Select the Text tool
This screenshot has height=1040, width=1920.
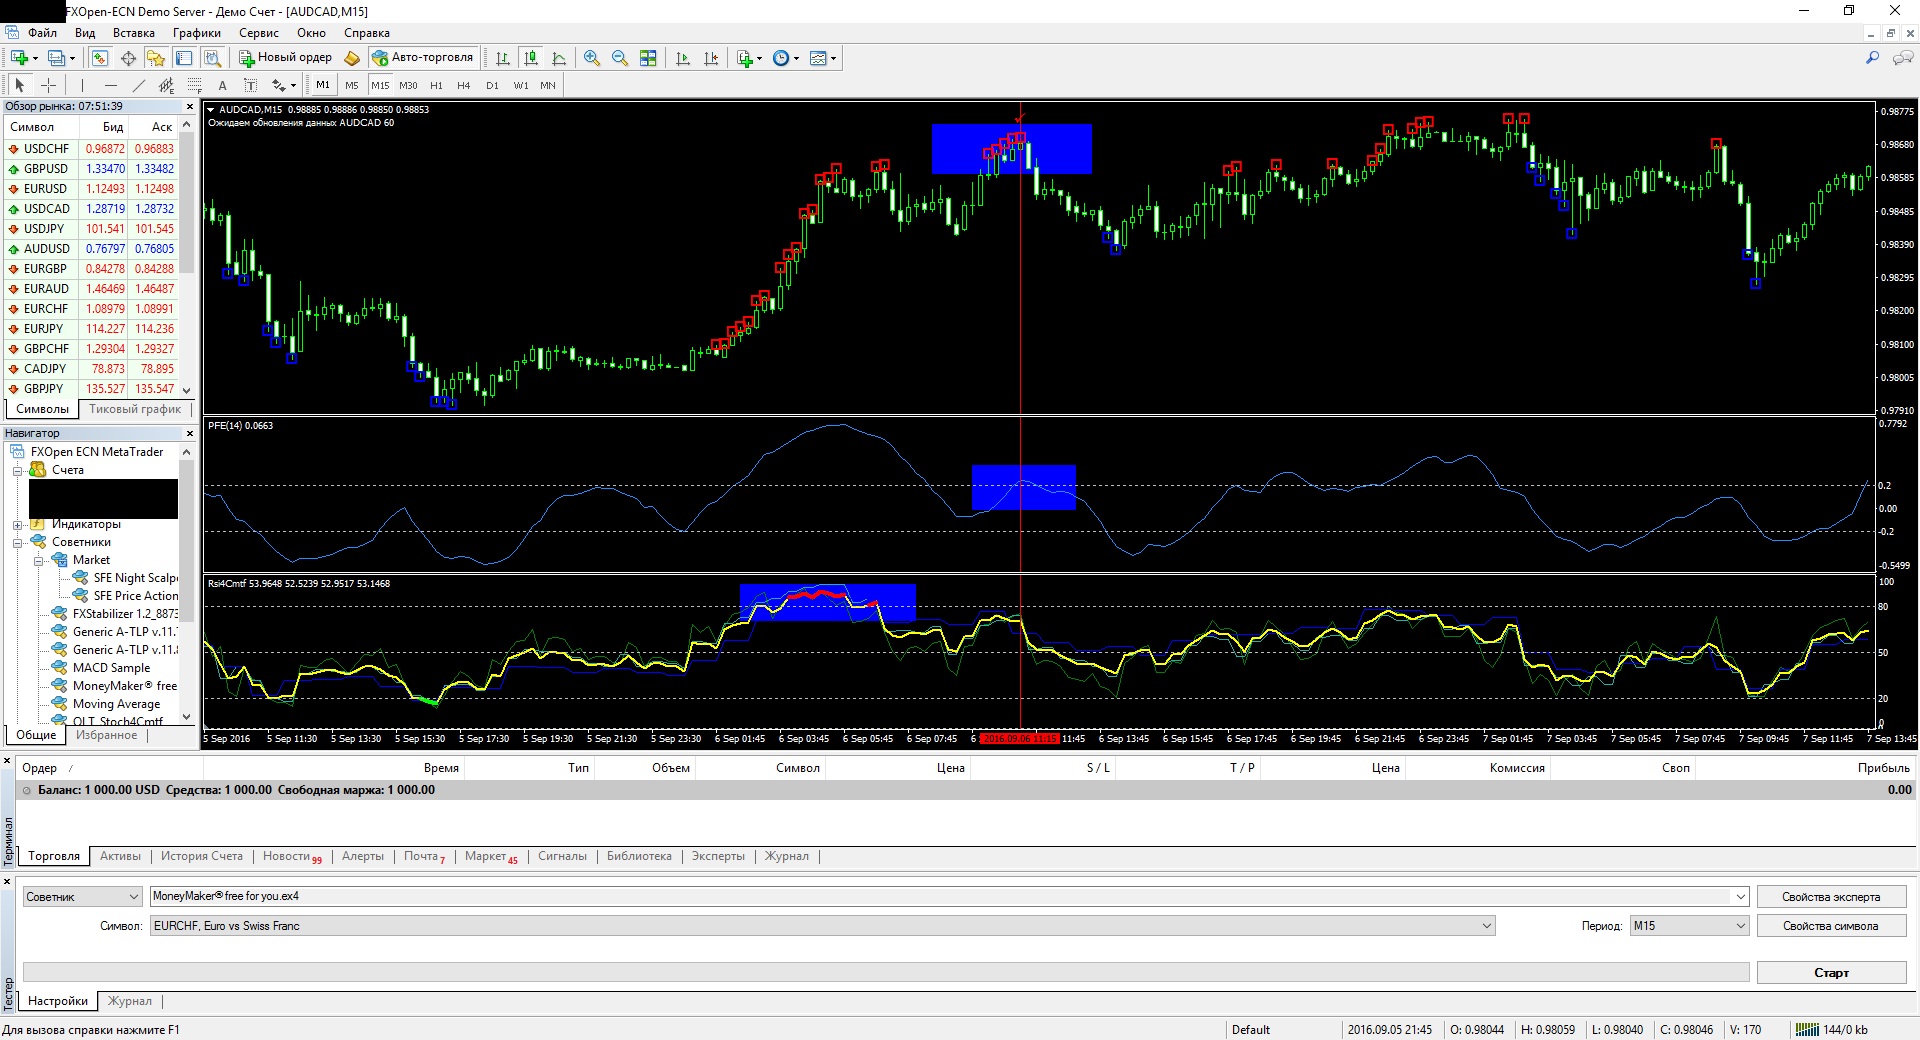pos(223,85)
